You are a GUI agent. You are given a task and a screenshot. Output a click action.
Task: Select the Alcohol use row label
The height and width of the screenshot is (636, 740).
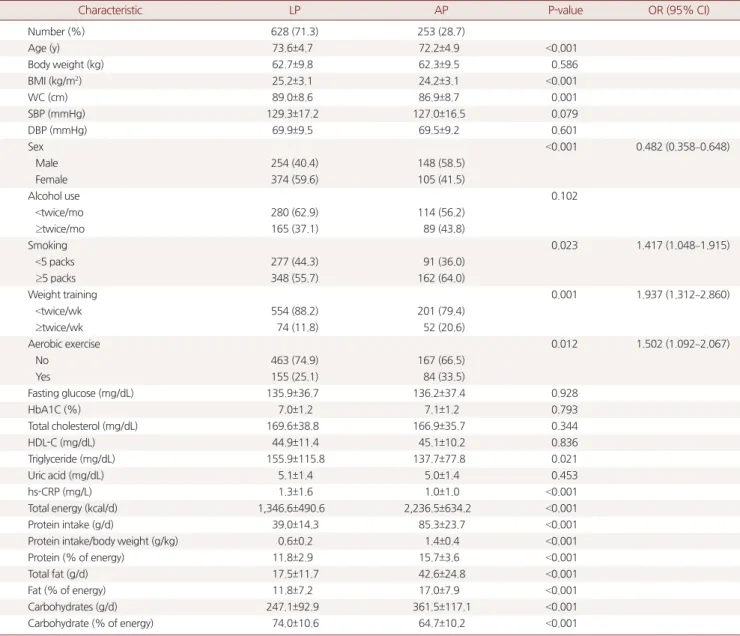coord(53,196)
